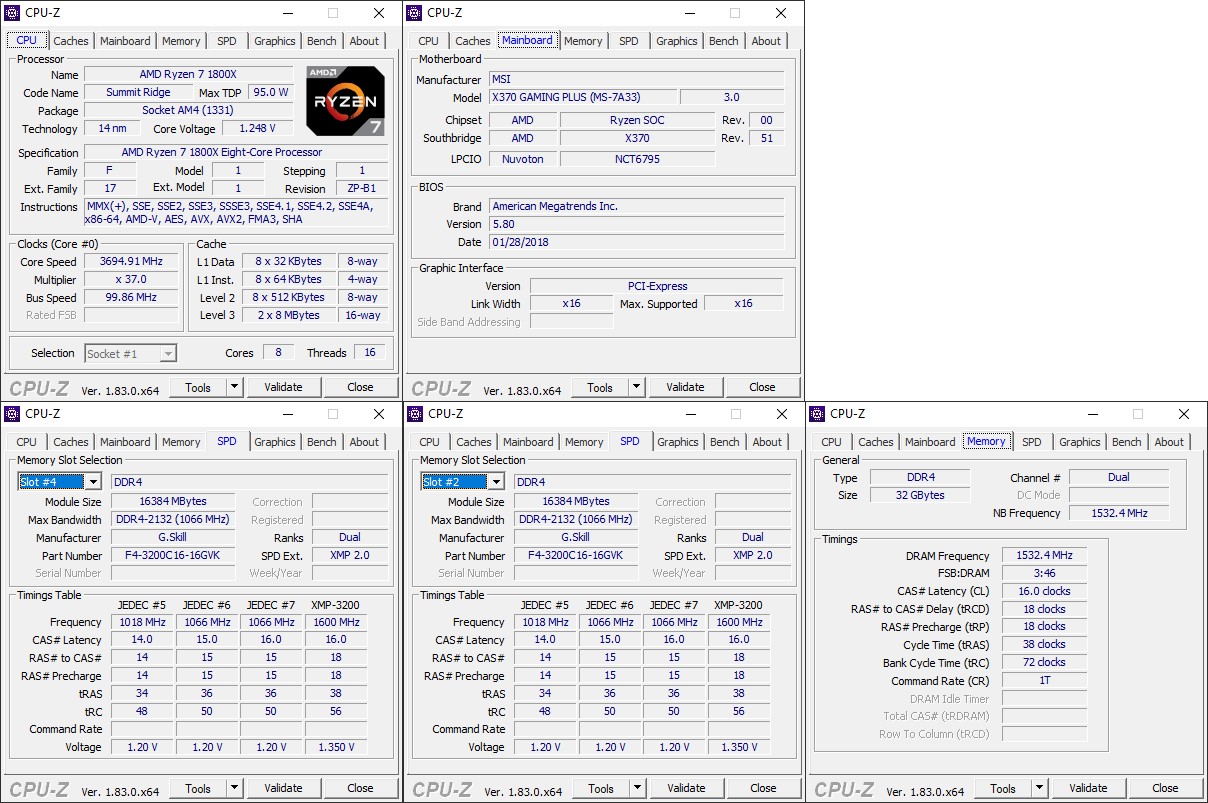Open the Socket #1 selection dropdown
This screenshot has height=803, width=1208.
[168, 353]
